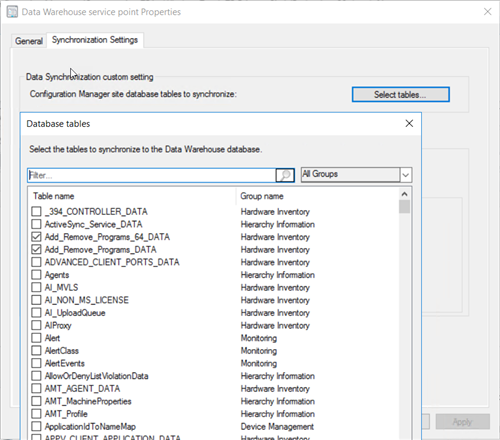Sort by the Table name column header
Image resolution: width=500 pixels, height=440 pixels.
coord(53,196)
